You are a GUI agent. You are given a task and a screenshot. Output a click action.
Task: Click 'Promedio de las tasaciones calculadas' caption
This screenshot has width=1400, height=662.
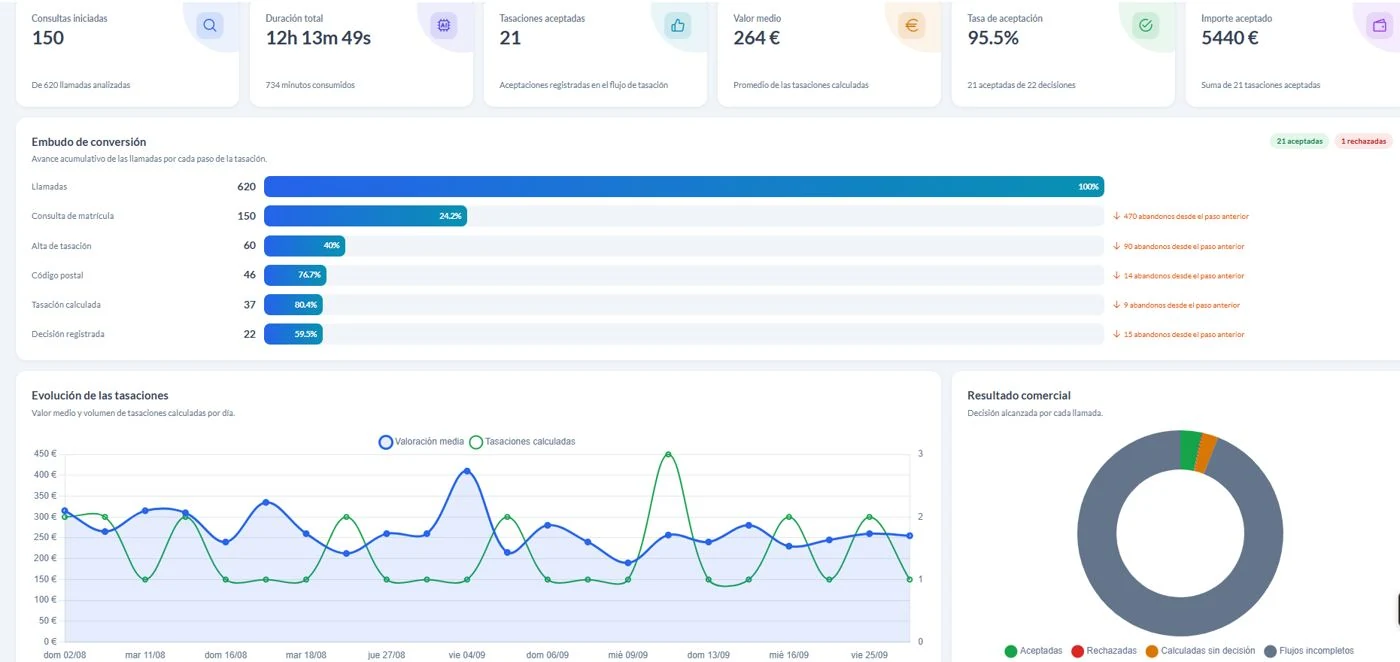[801, 85]
